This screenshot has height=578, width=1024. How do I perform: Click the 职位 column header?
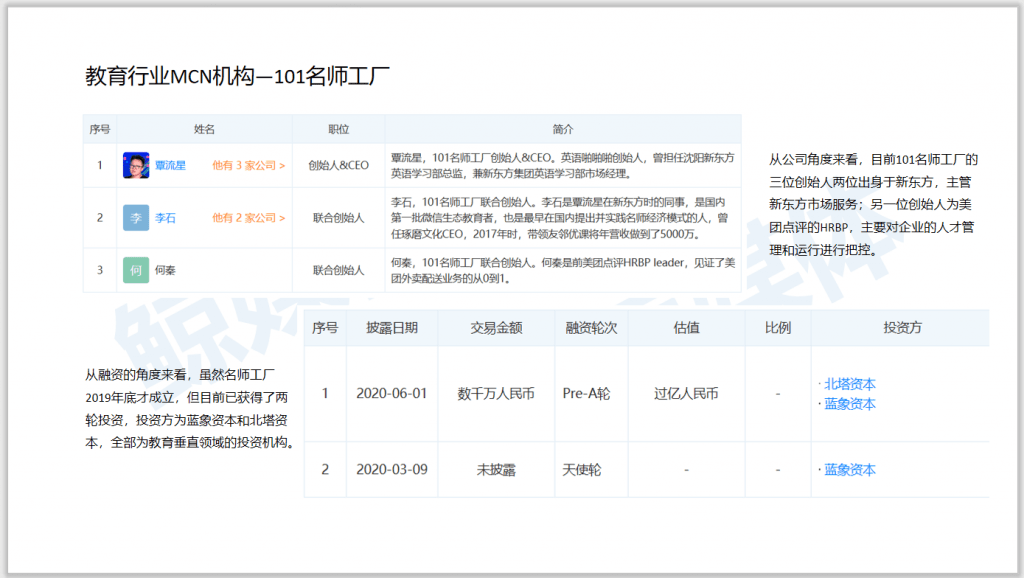pos(338,129)
